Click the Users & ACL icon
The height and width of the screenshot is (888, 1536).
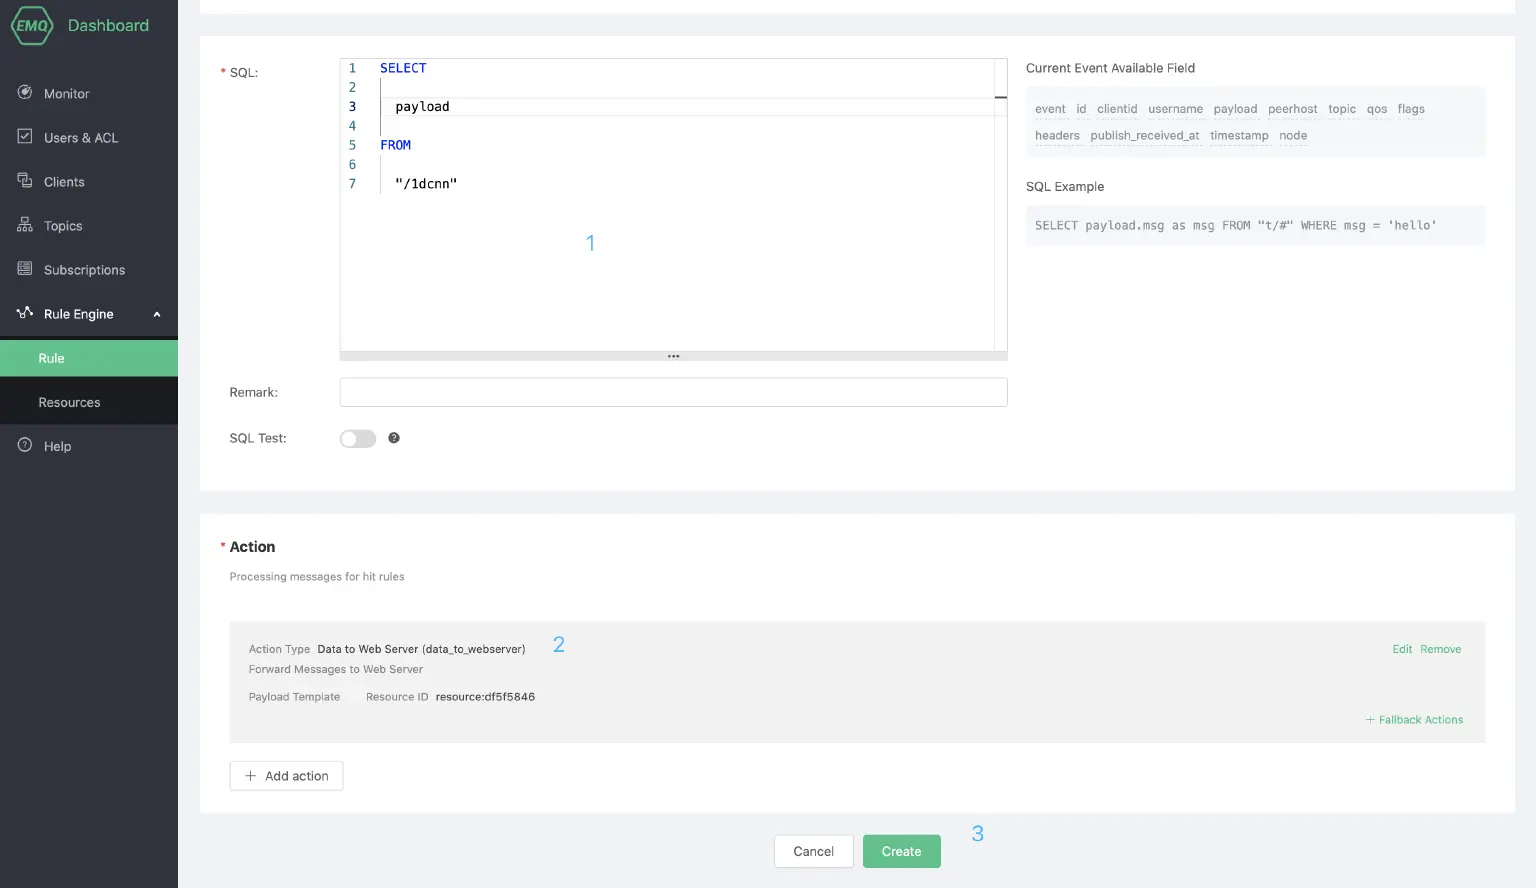25,137
